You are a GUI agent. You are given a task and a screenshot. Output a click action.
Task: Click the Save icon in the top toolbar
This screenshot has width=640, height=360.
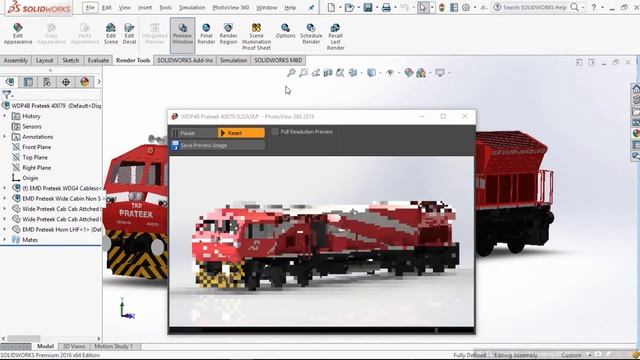pos(368,7)
